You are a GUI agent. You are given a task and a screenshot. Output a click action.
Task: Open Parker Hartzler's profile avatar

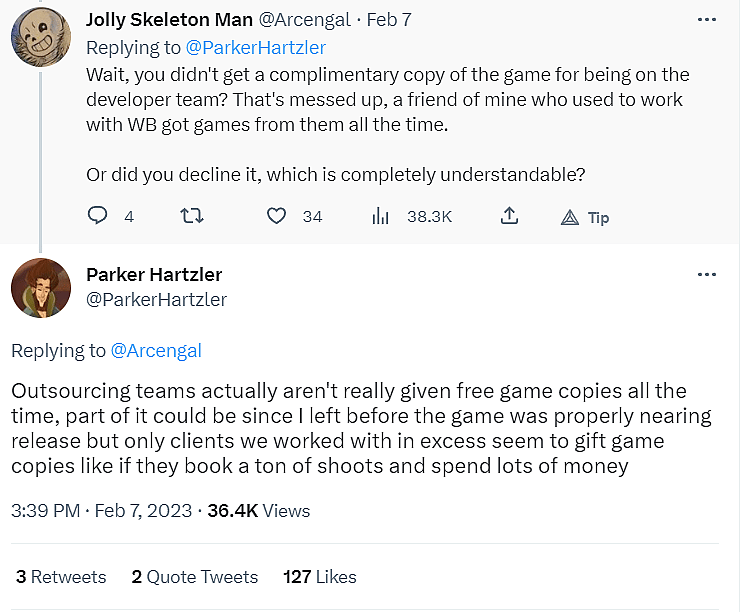[40, 288]
